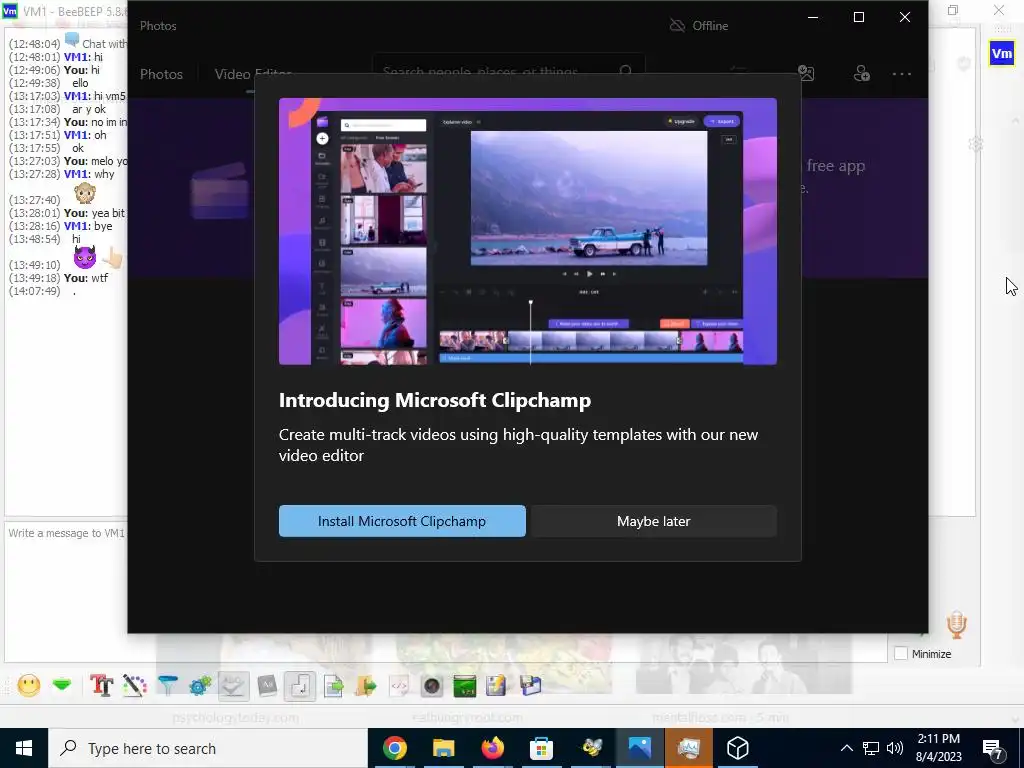
Task: Open the clock showing 2:11 PM
Action: pos(939,748)
